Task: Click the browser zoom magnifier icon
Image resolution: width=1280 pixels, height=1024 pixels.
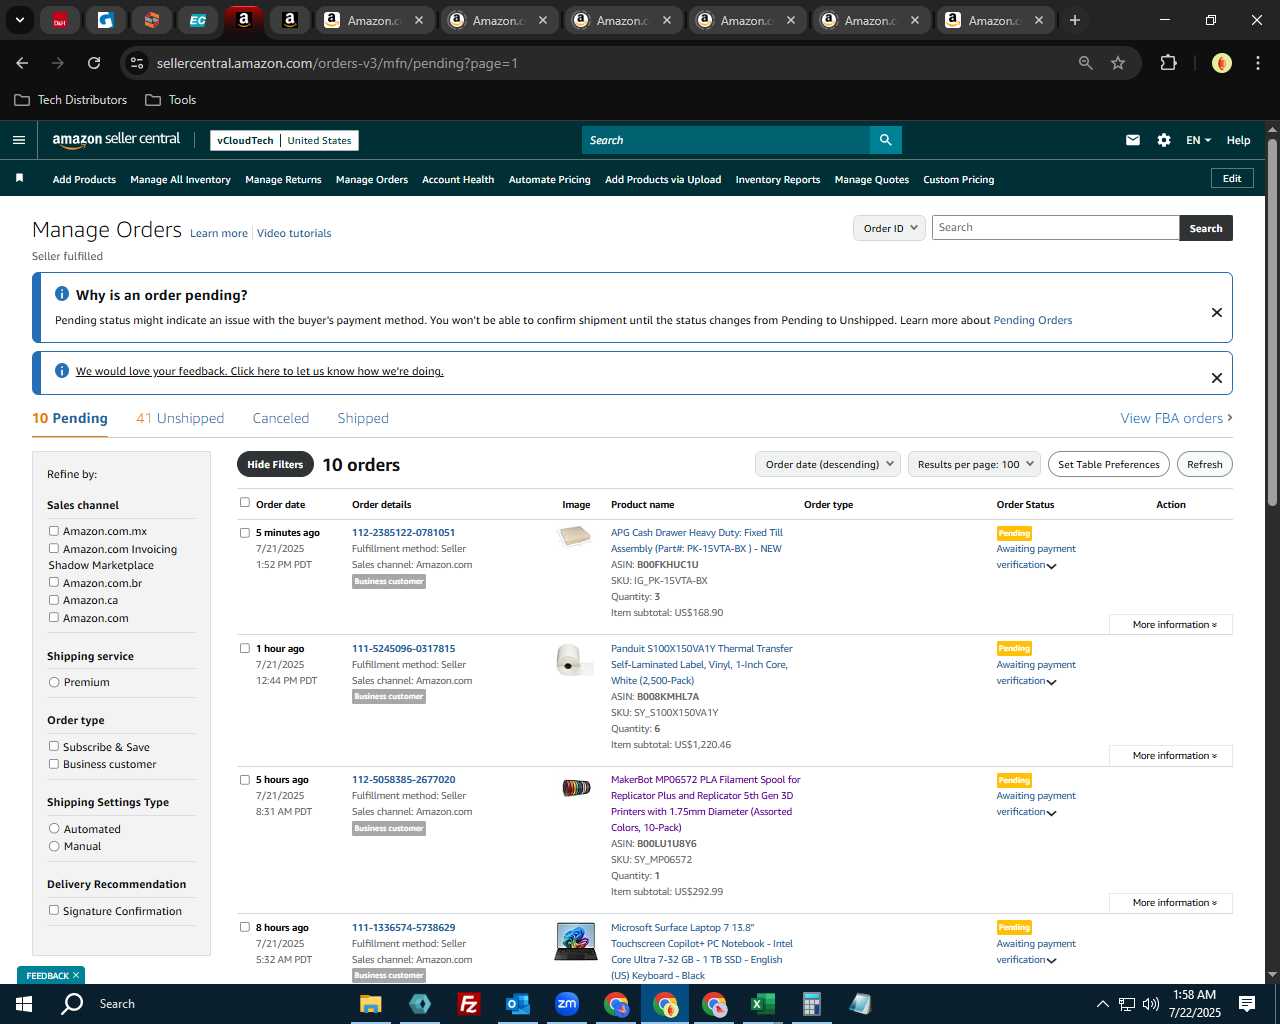Action: (1086, 63)
